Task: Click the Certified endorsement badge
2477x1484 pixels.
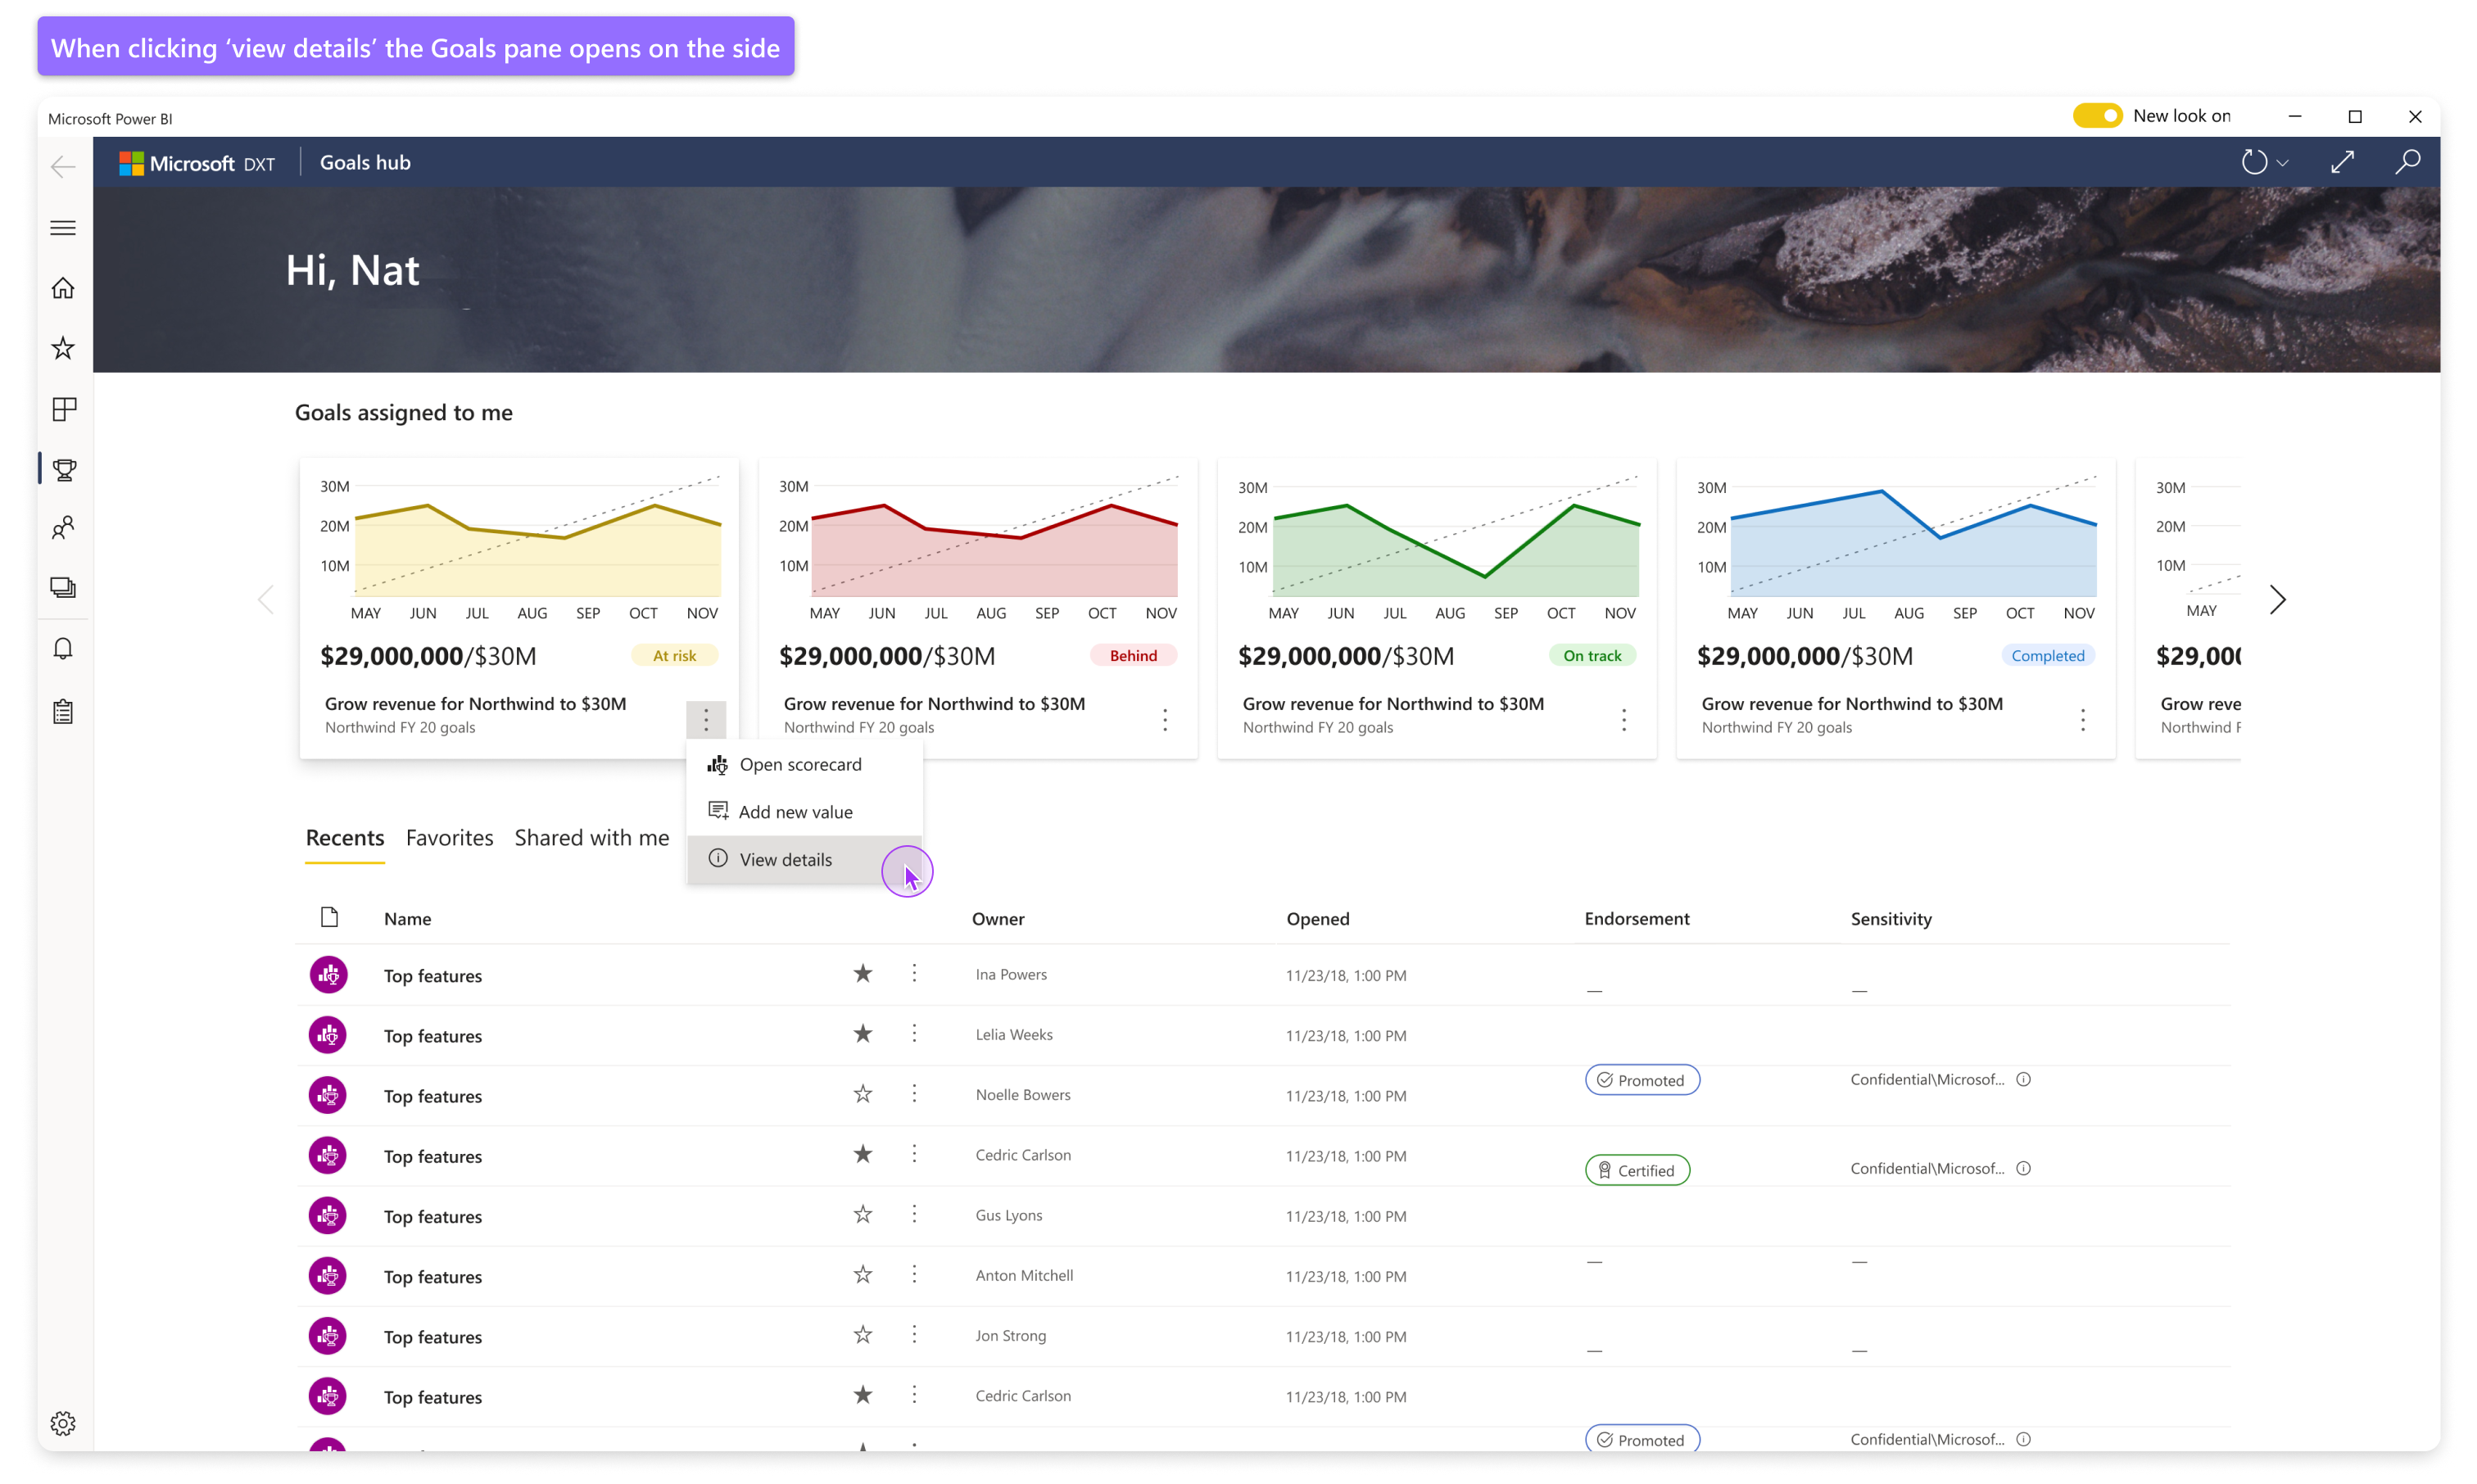Action: (1637, 1170)
